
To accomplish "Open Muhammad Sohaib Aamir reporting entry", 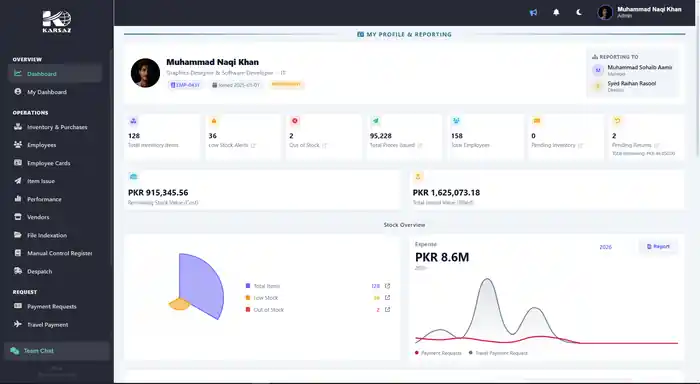I will pos(632,70).
